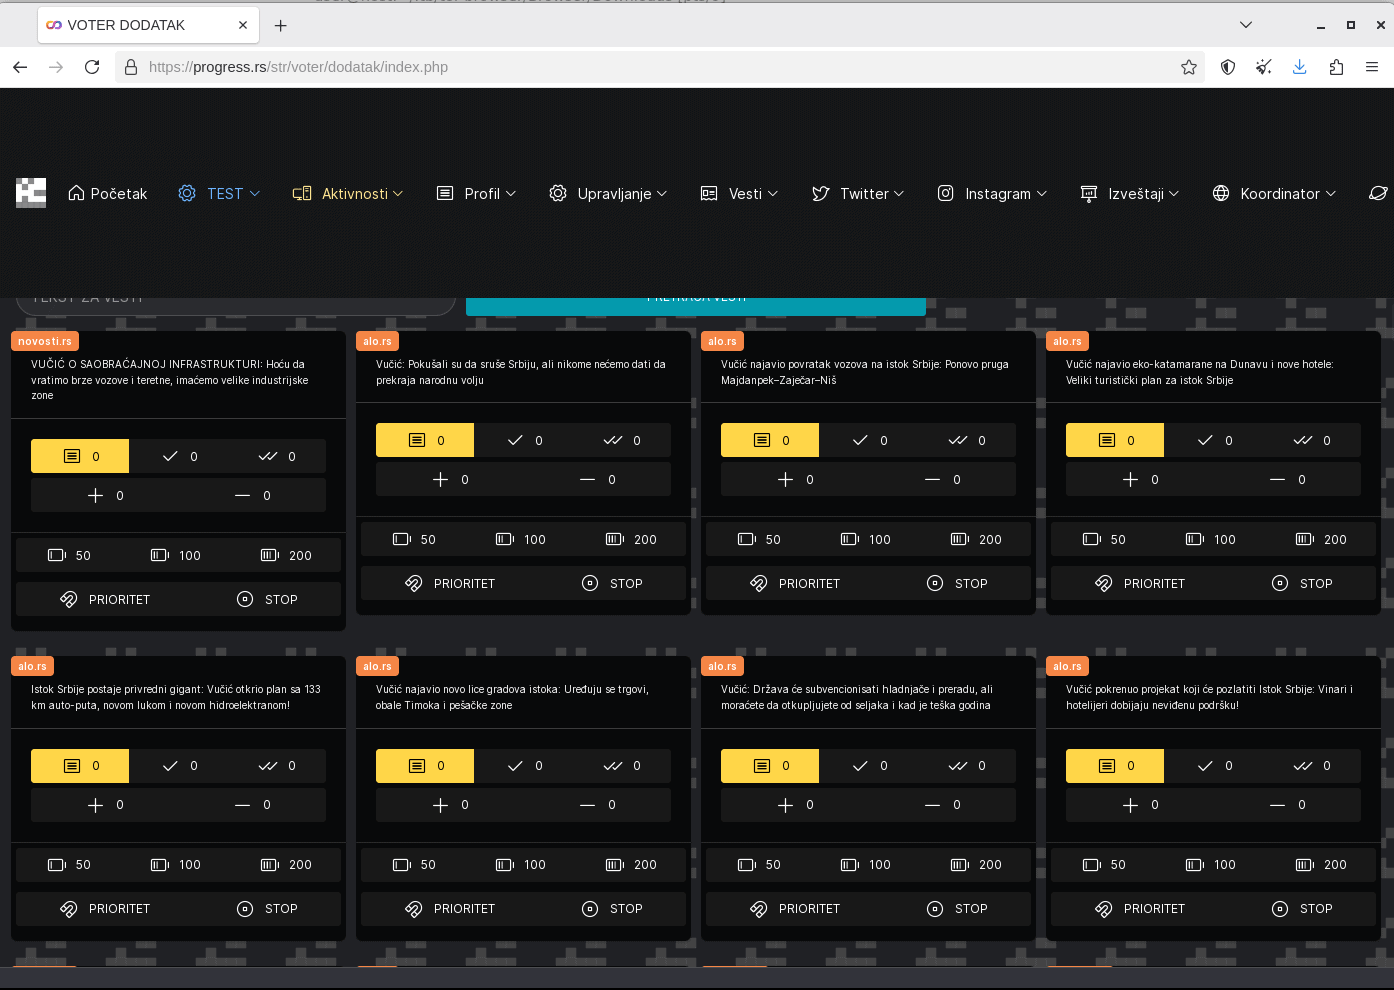Select the VOTER DODATAK browser tab

click(x=148, y=25)
